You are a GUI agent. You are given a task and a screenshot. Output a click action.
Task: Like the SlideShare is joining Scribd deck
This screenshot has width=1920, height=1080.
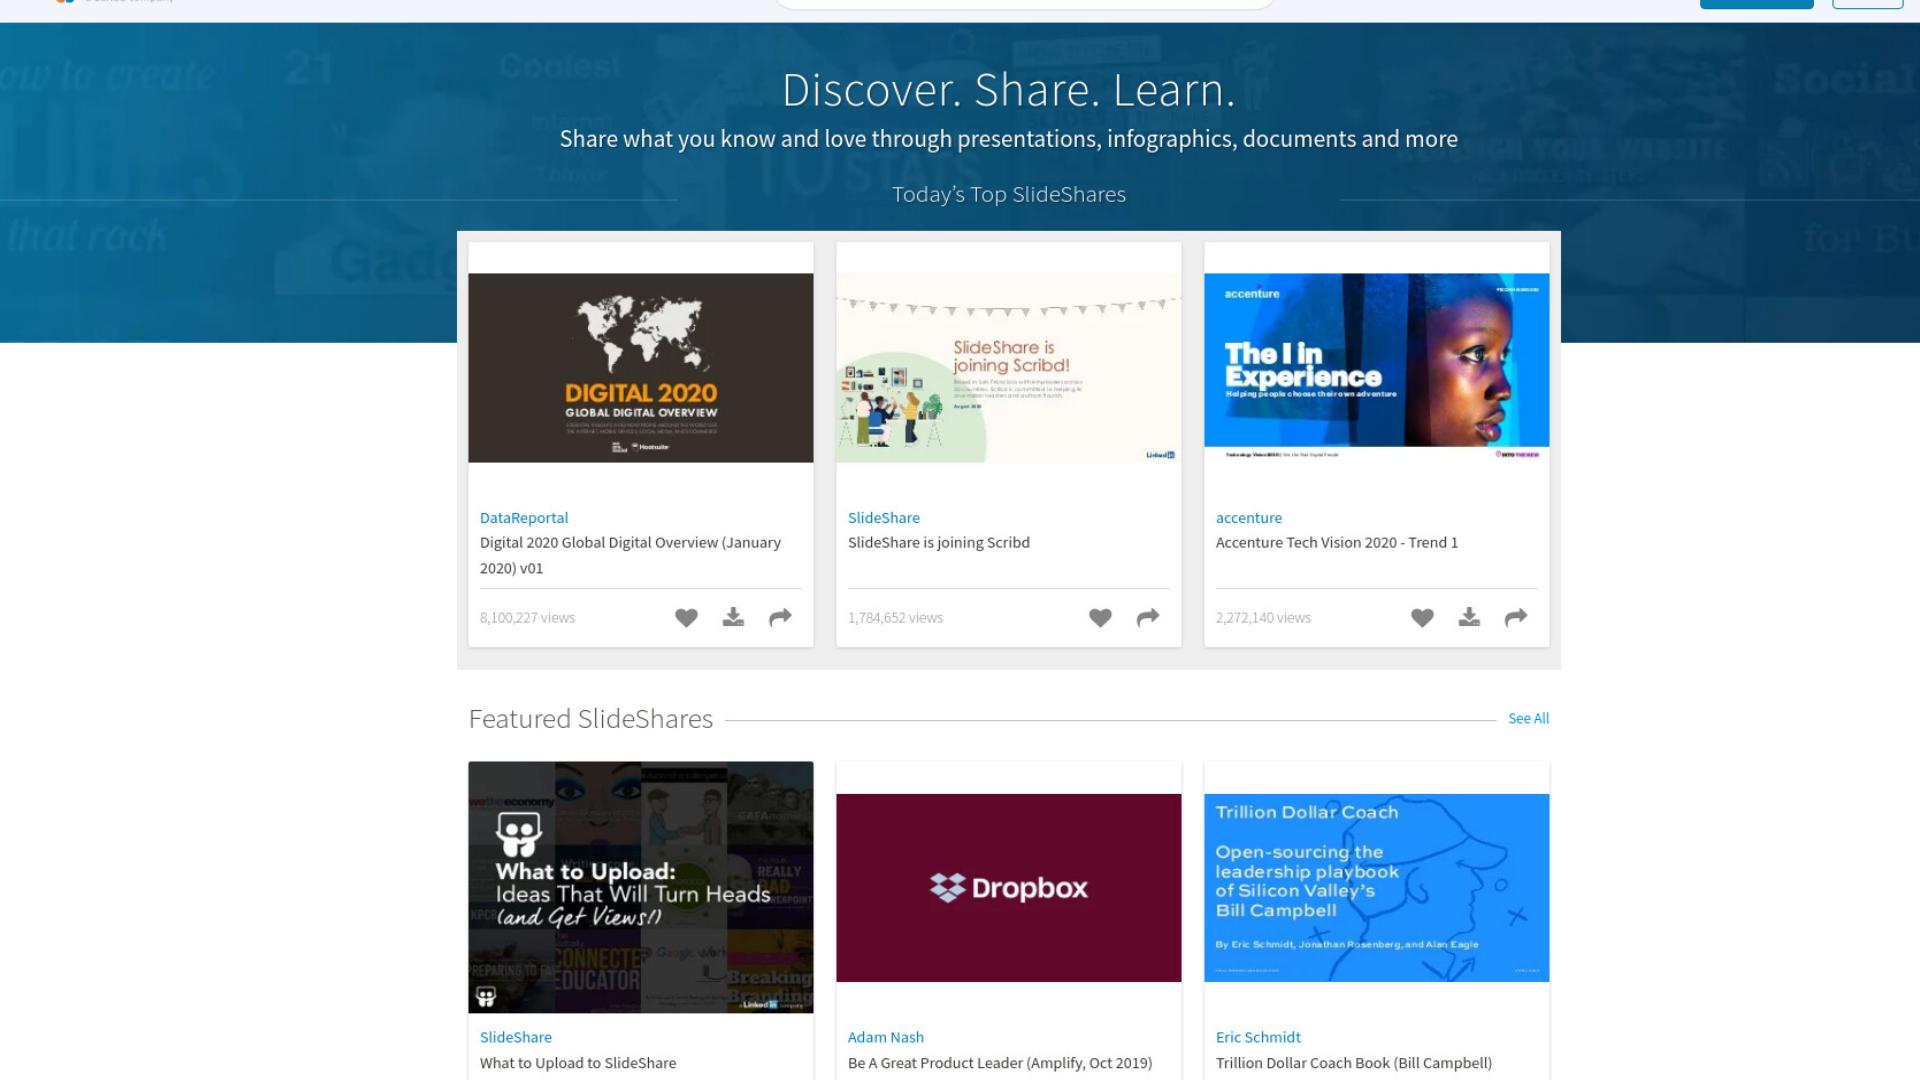pyautogui.click(x=1100, y=618)
